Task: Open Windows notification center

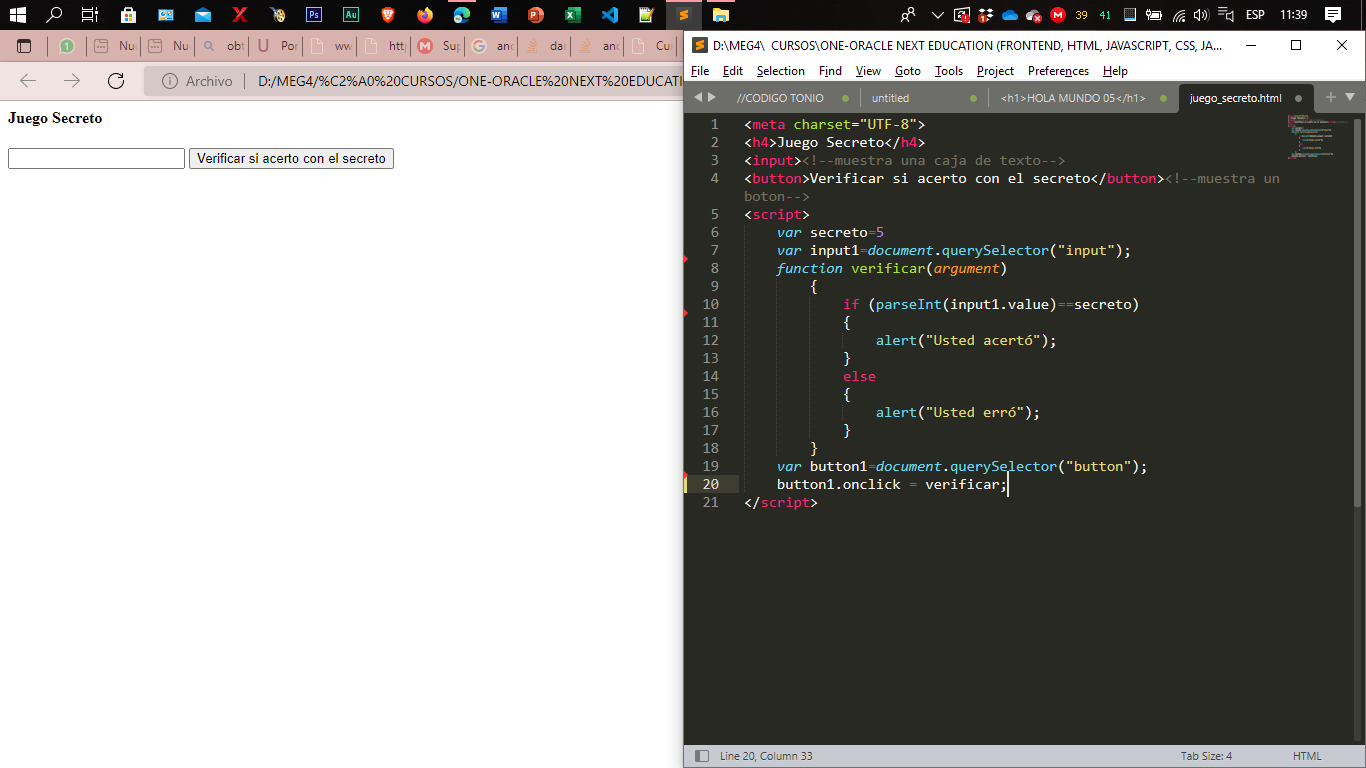Action: pos(1332,15)
